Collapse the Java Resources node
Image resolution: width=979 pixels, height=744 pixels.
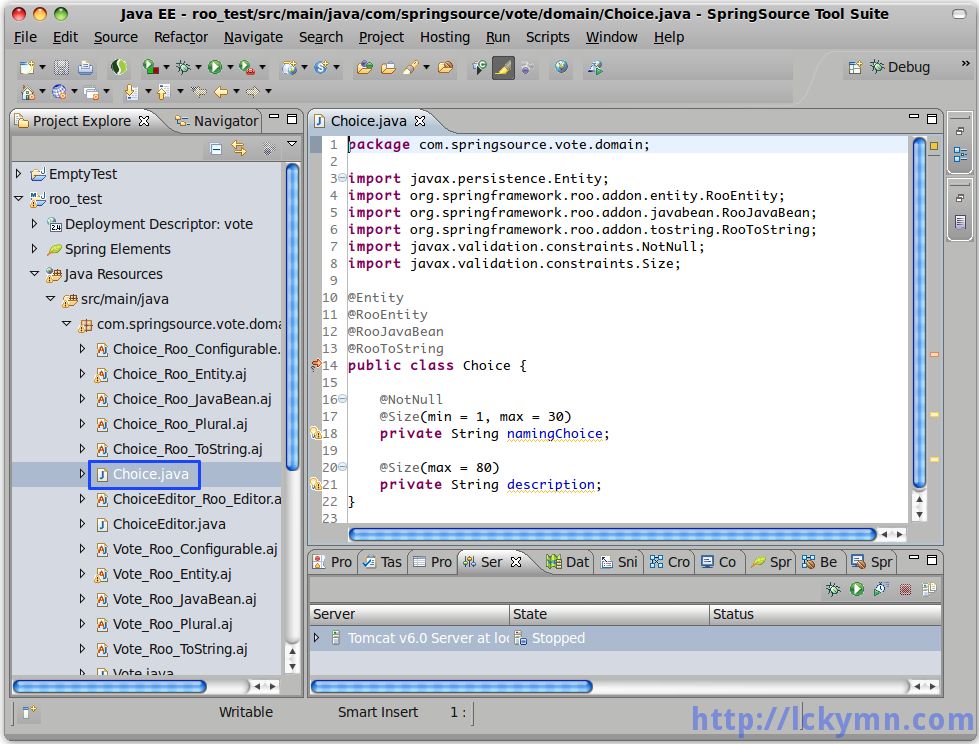point(34,273)
